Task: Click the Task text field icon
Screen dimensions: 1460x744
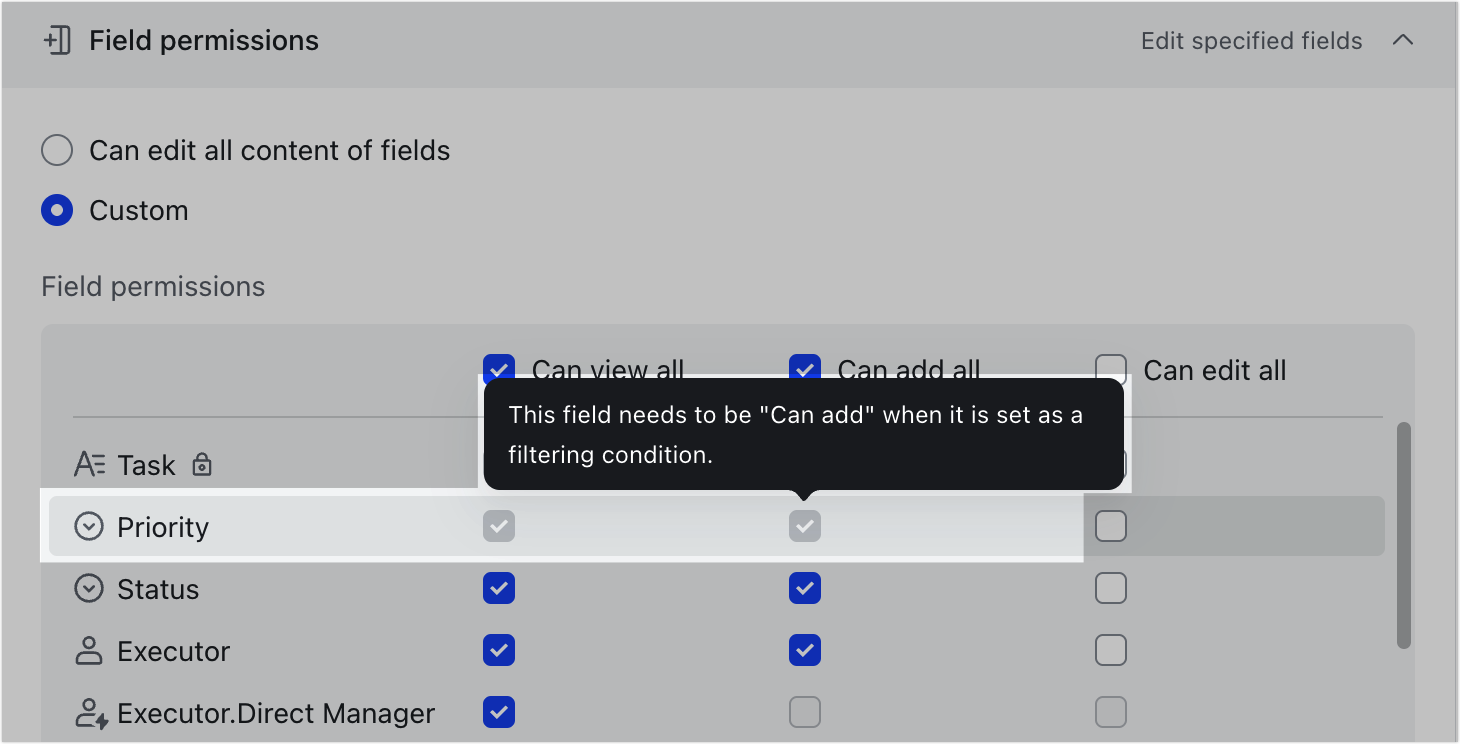Action: 90,465
